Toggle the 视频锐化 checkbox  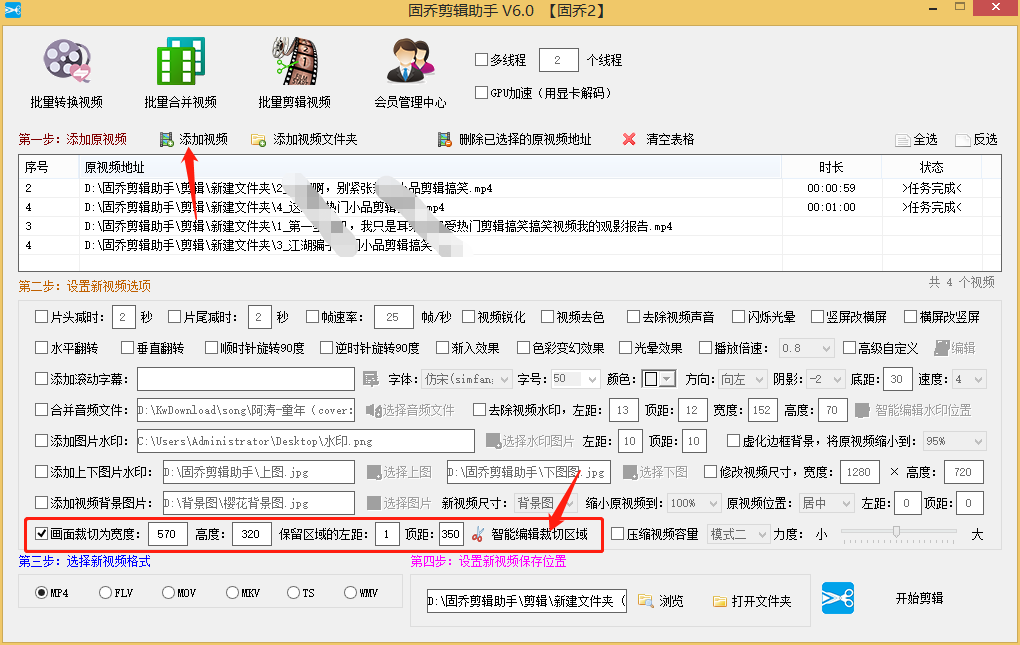[468, 317]
